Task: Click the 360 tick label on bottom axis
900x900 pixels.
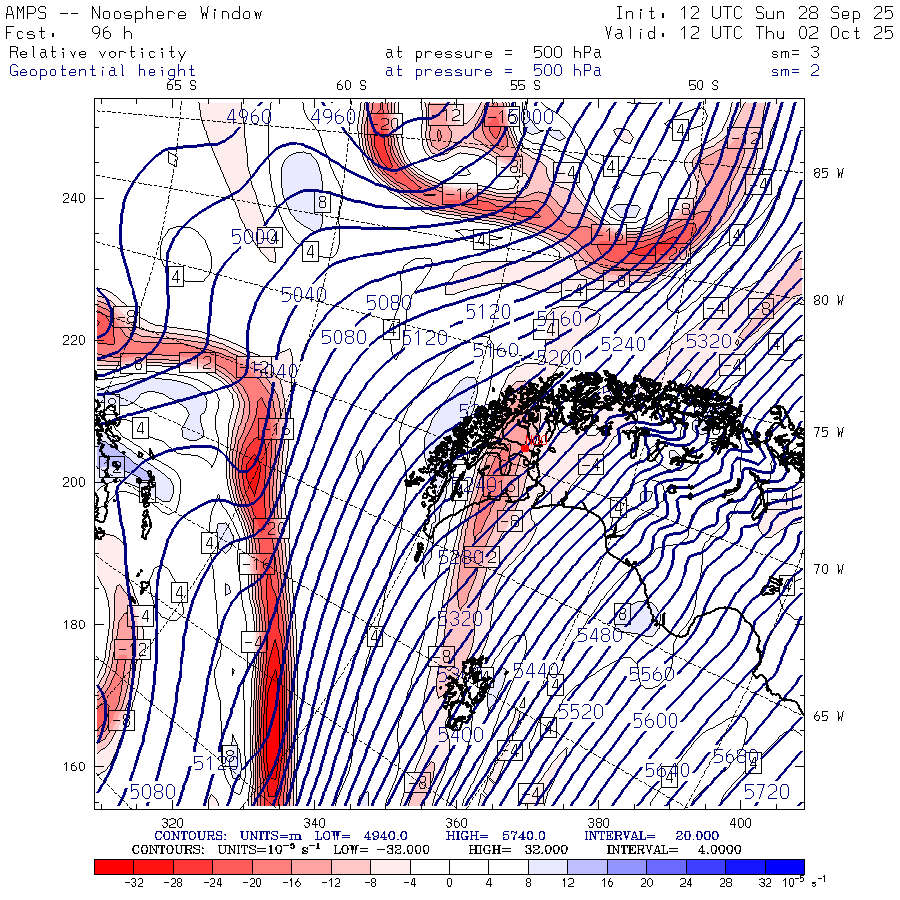Action: click(456, 823)
